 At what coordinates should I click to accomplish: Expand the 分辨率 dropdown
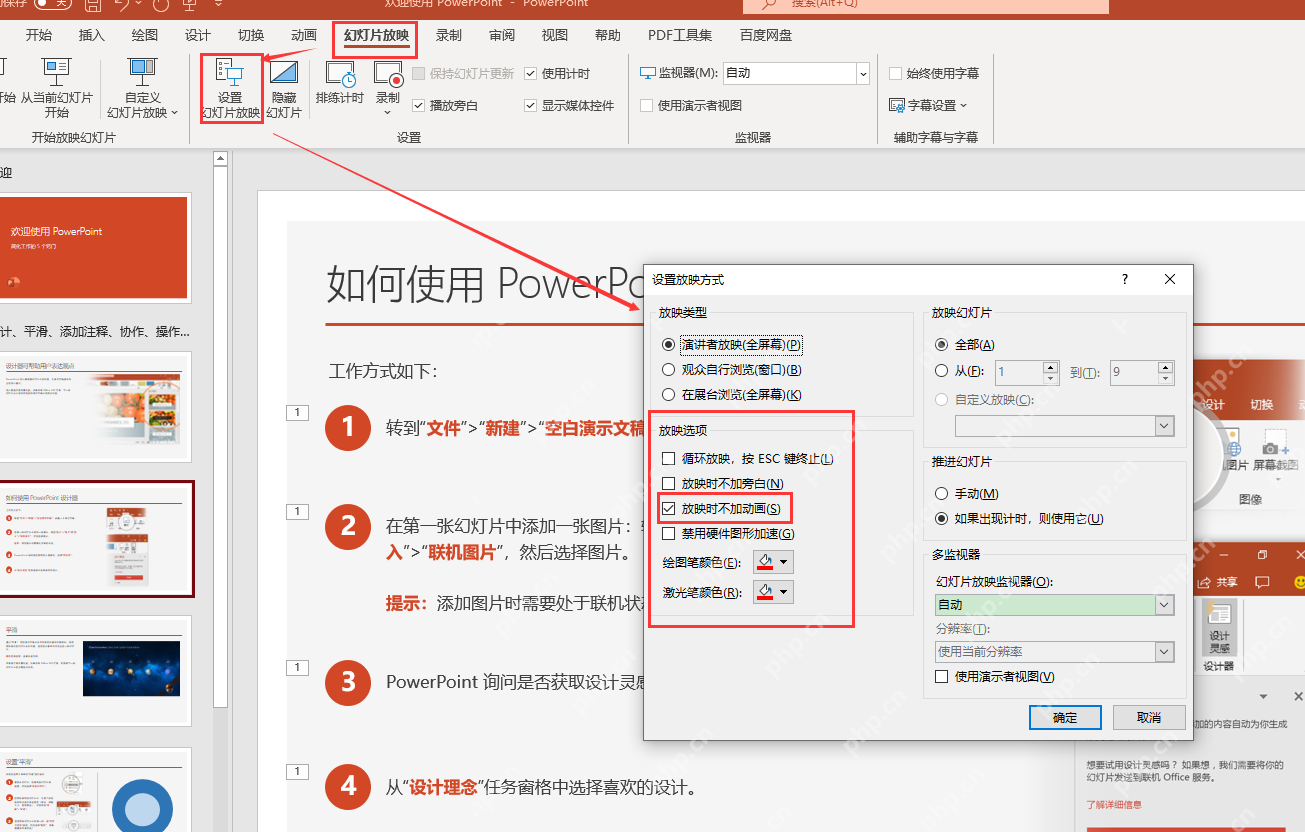click(x=1164, y=652)
